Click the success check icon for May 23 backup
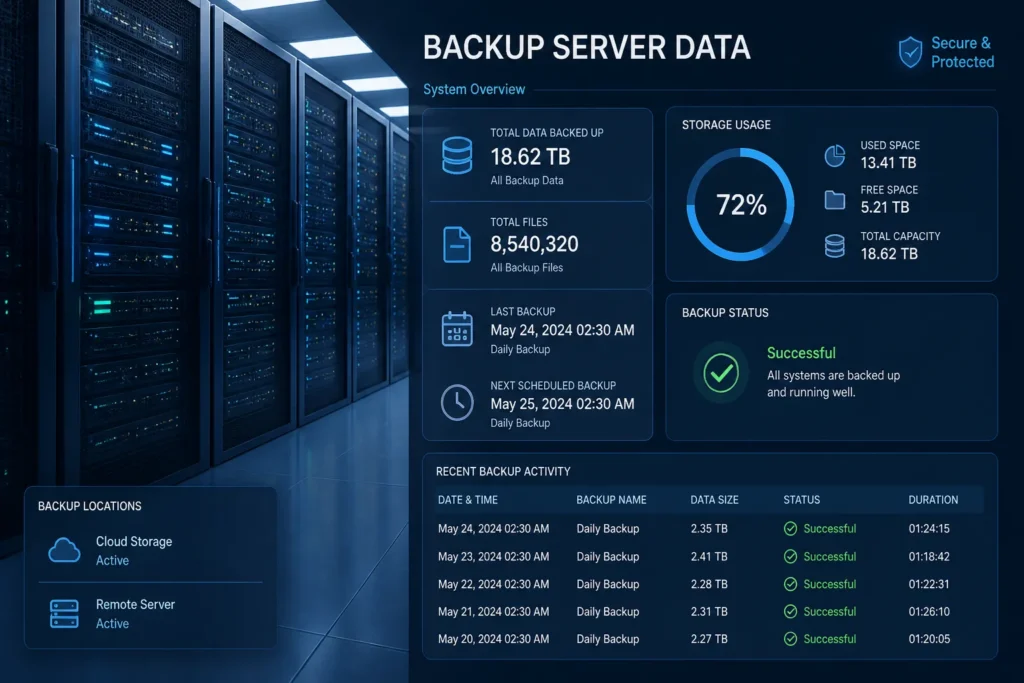Viewport: 1024px width, 683px height. 790,556
